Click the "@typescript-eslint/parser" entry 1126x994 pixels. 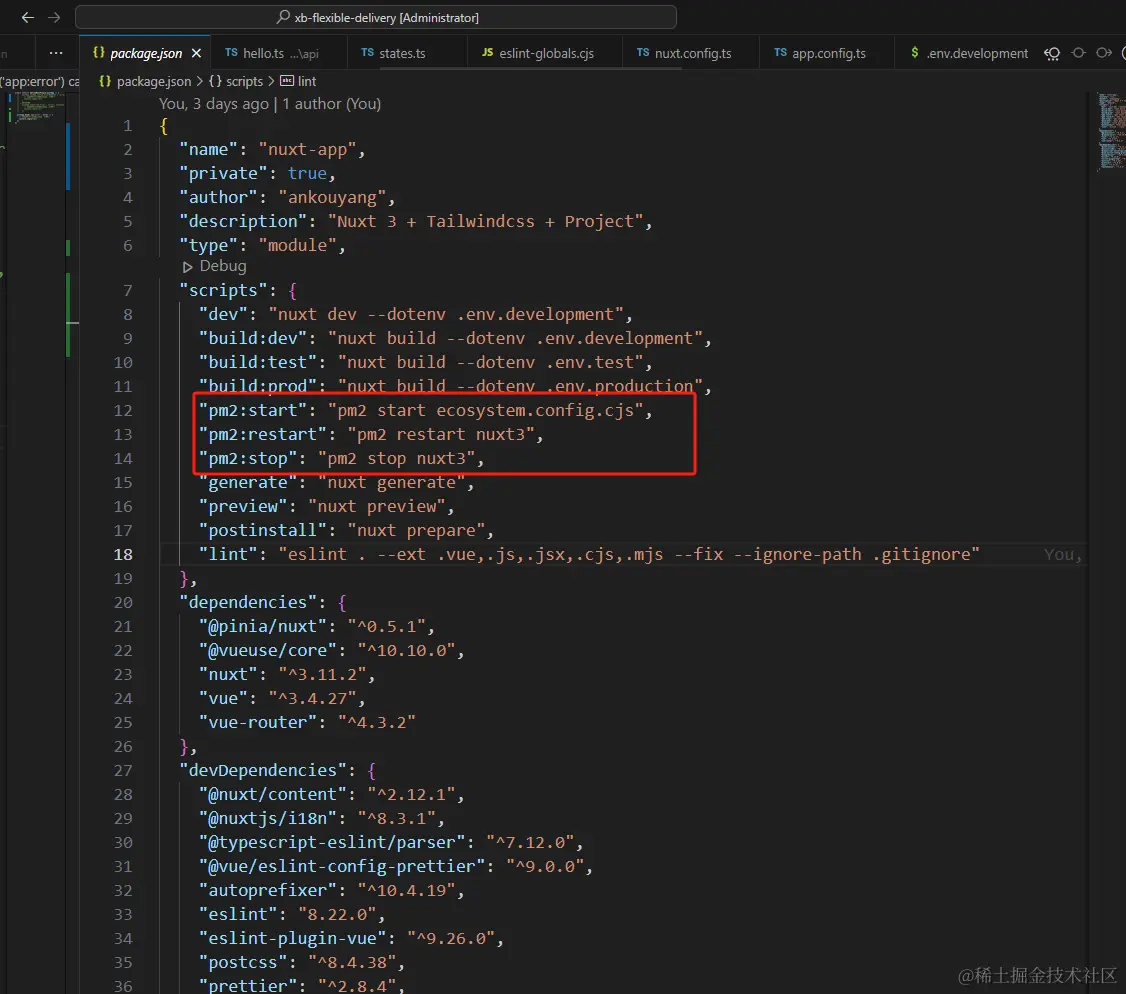pos(331,842)
